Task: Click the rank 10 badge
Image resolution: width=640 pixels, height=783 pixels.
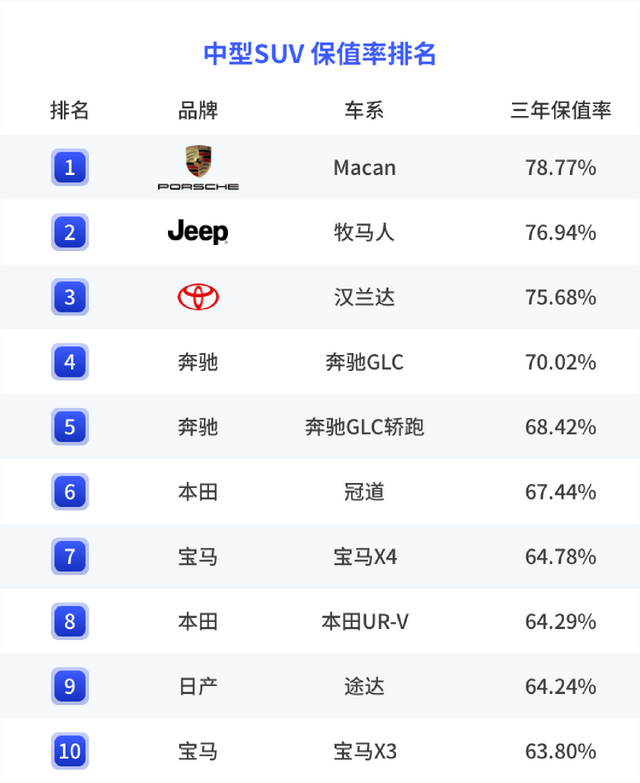Action: click(x=70, y=750)
